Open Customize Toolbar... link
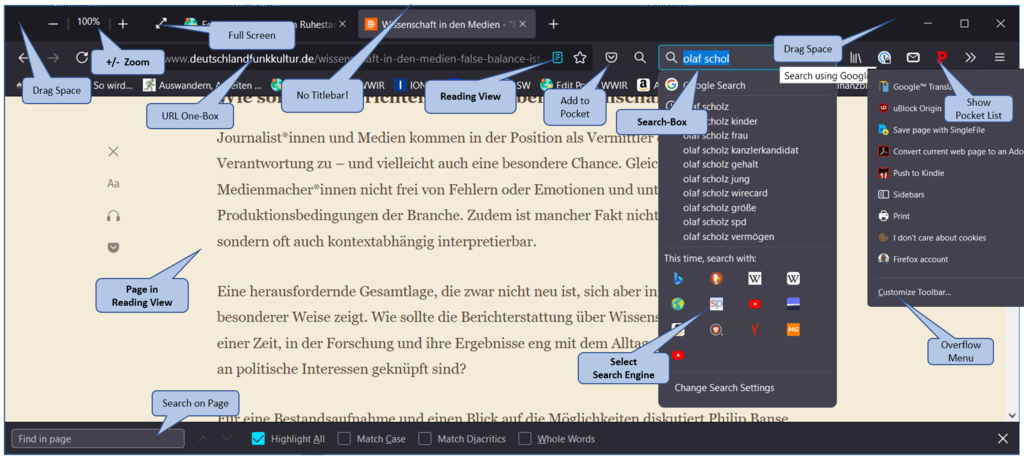The image size is (1024, 460). click(914, 292)
